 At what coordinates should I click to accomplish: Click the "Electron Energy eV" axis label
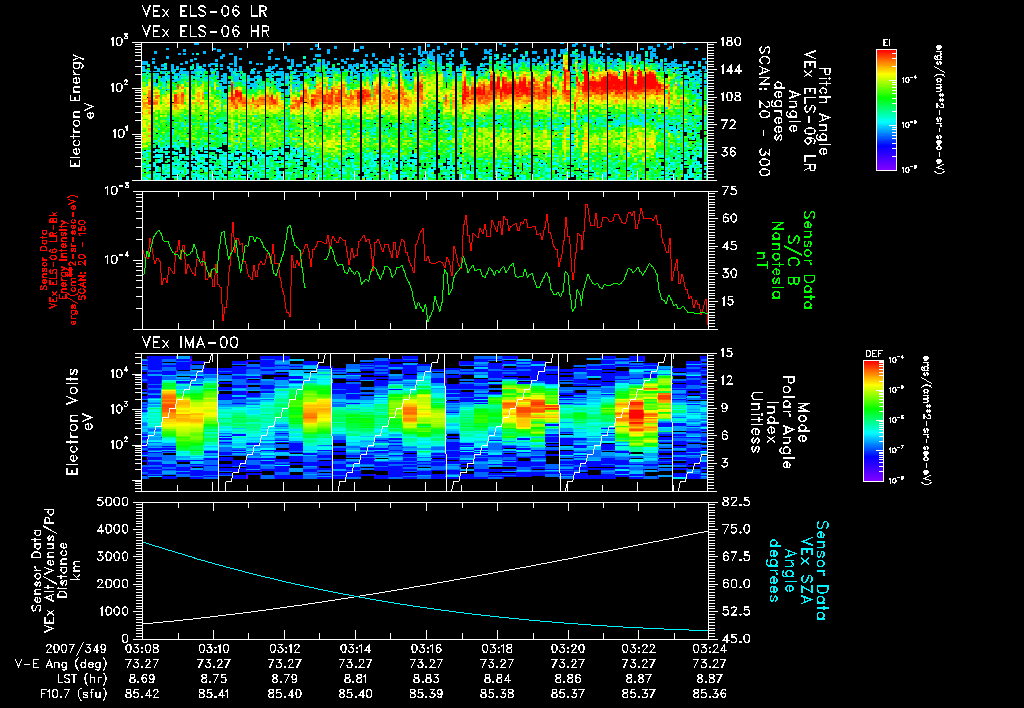[x=82, y=111]
